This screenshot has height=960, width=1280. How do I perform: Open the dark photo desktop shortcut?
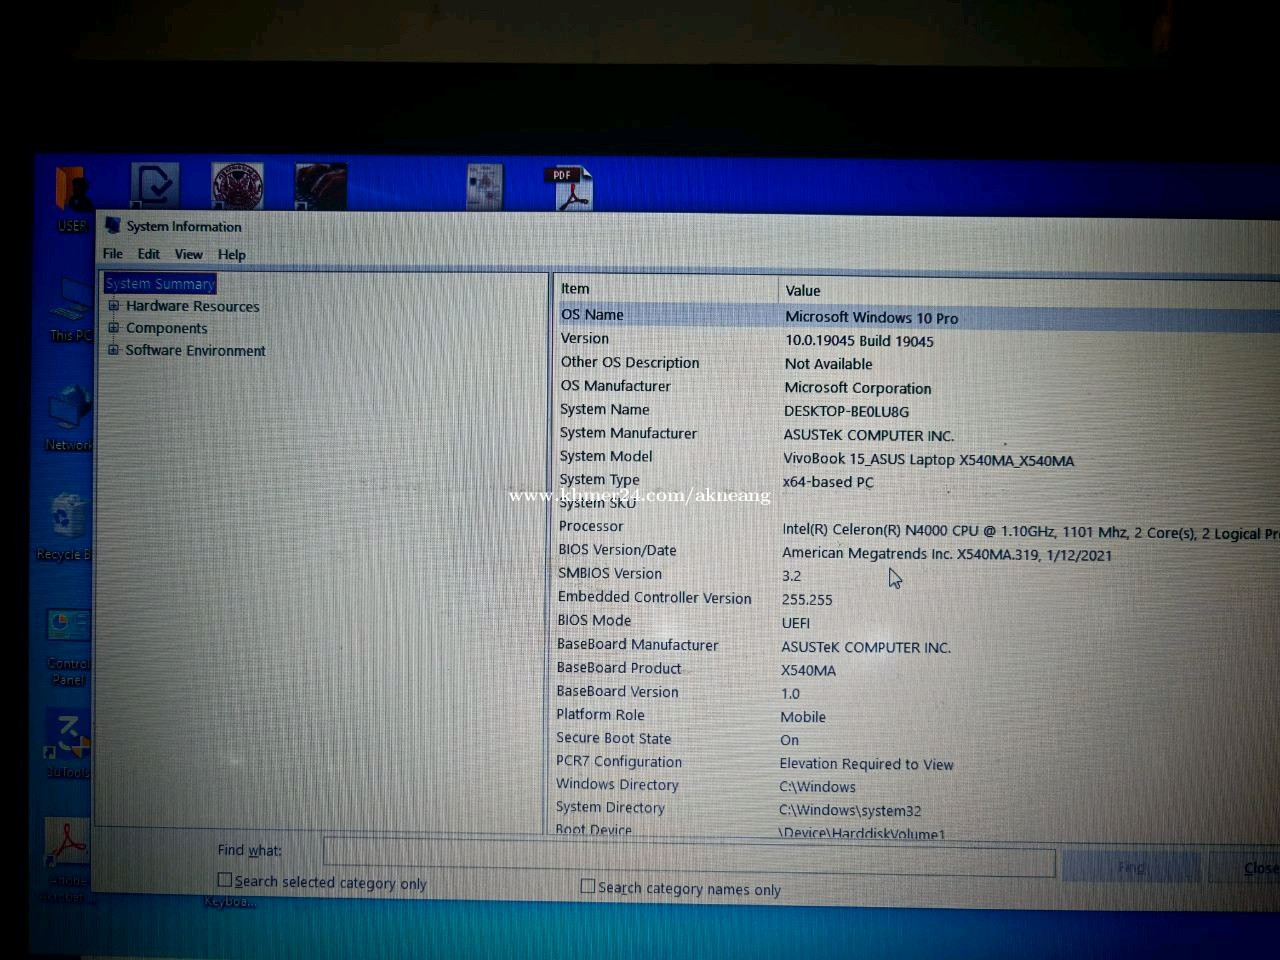point(320,187)
